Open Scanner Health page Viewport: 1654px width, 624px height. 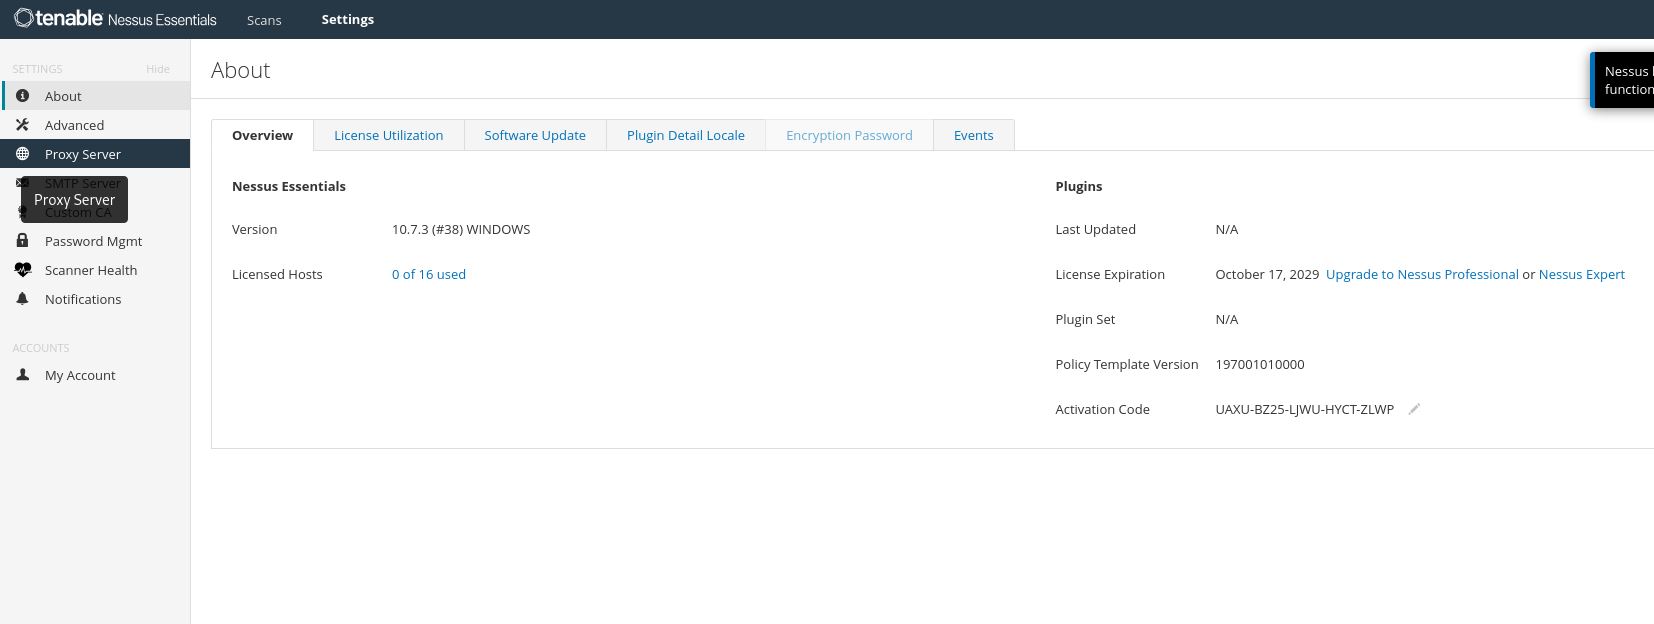(x=95, y=270)
